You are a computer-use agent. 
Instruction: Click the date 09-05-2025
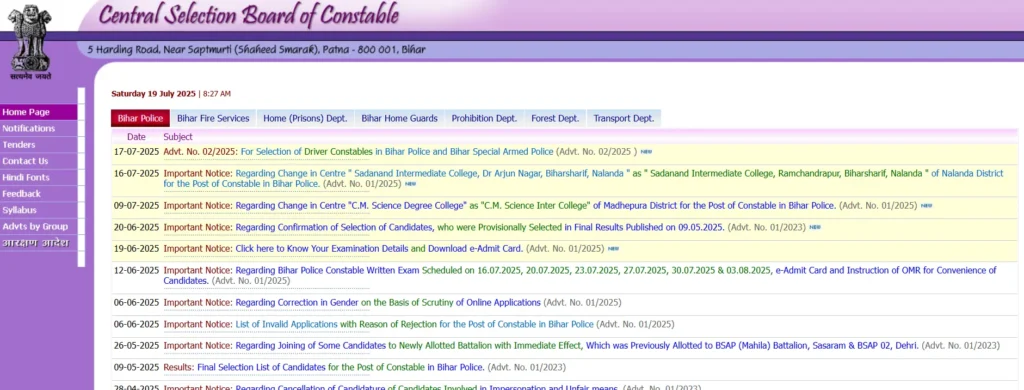pos(136,367)
